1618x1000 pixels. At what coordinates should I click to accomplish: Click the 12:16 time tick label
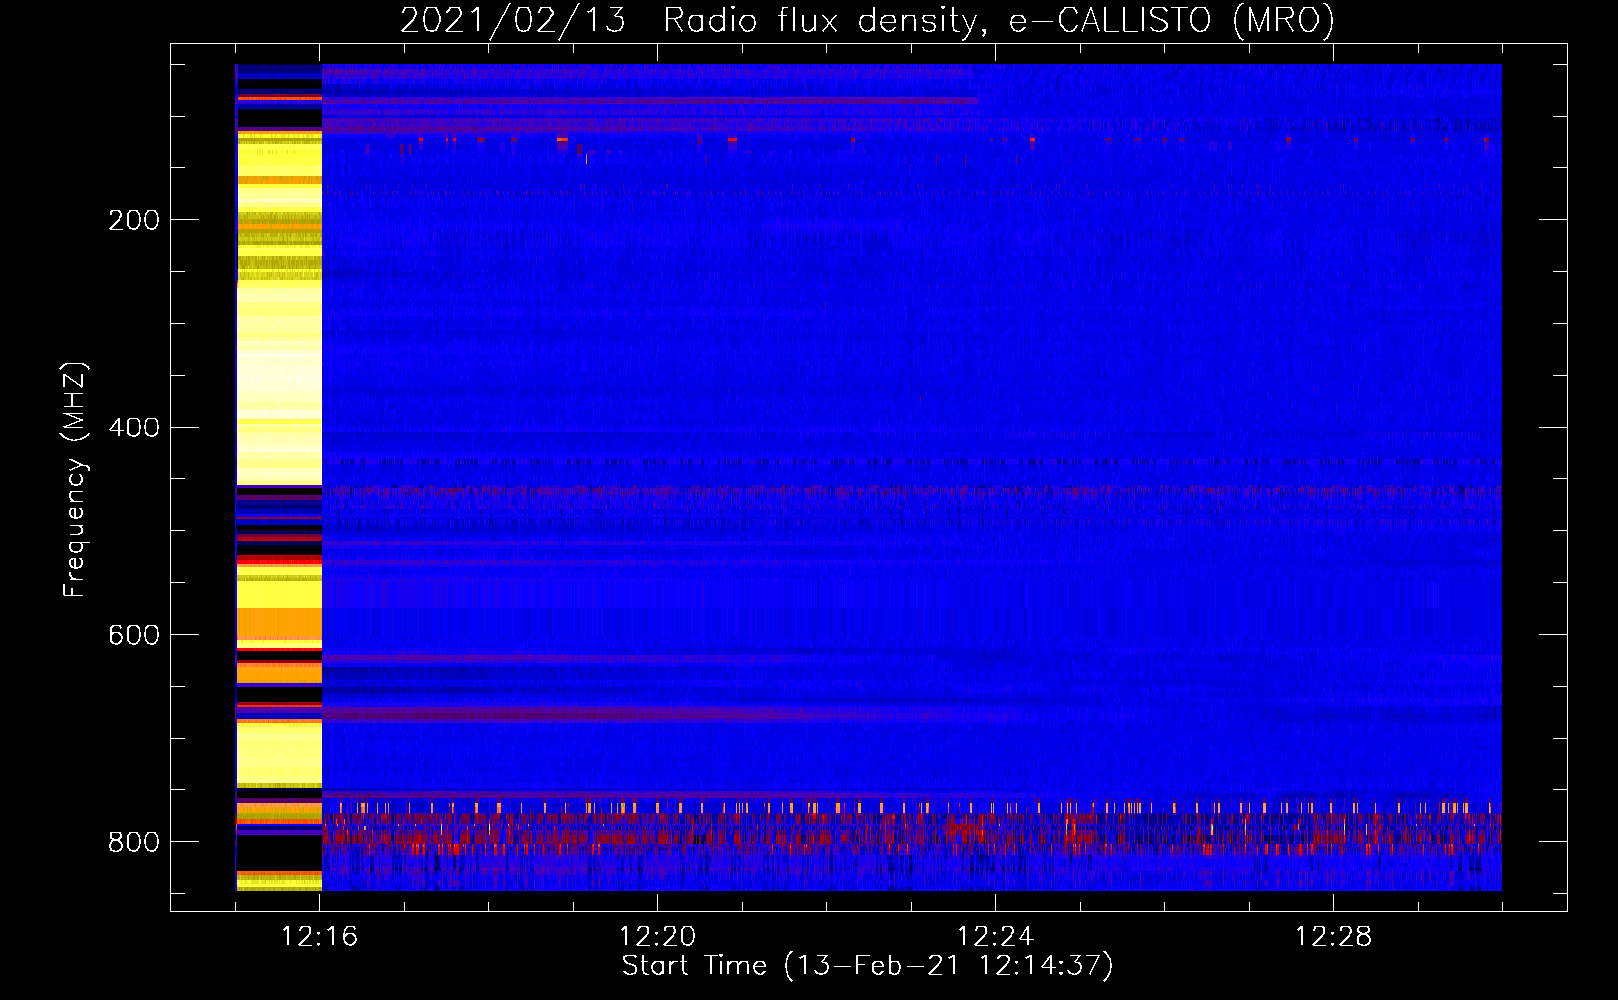coord(320,937)
